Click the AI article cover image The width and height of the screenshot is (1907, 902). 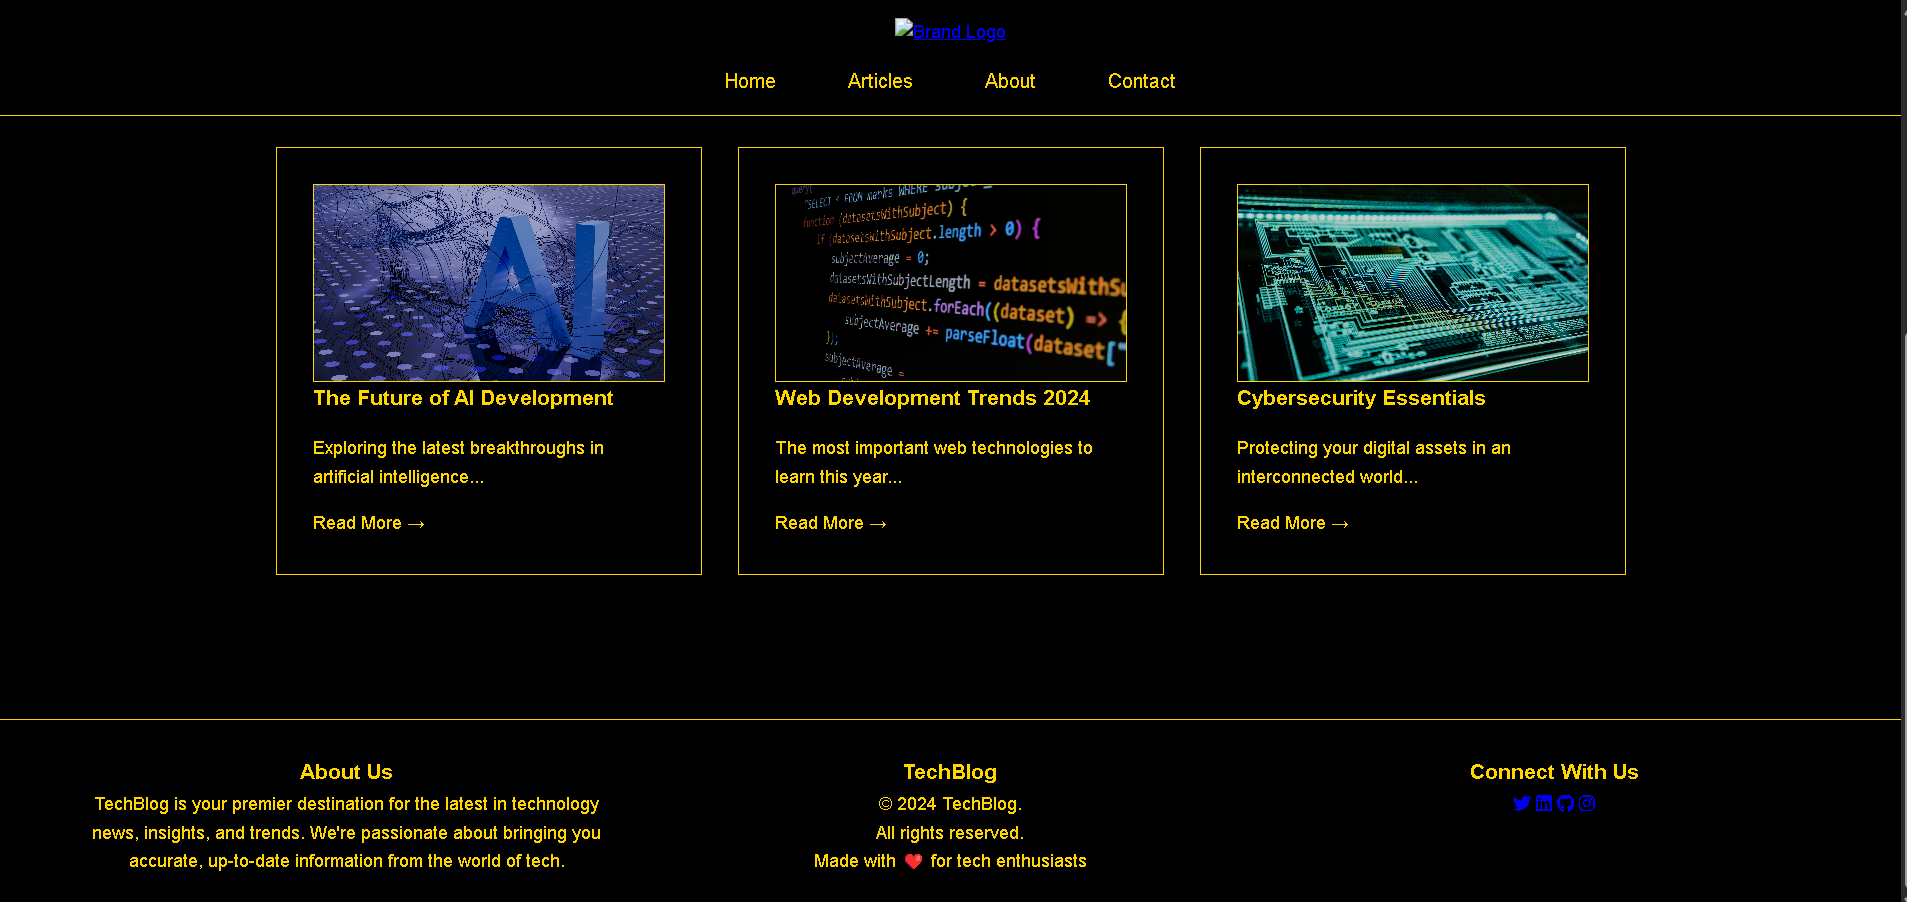point(488,283)
